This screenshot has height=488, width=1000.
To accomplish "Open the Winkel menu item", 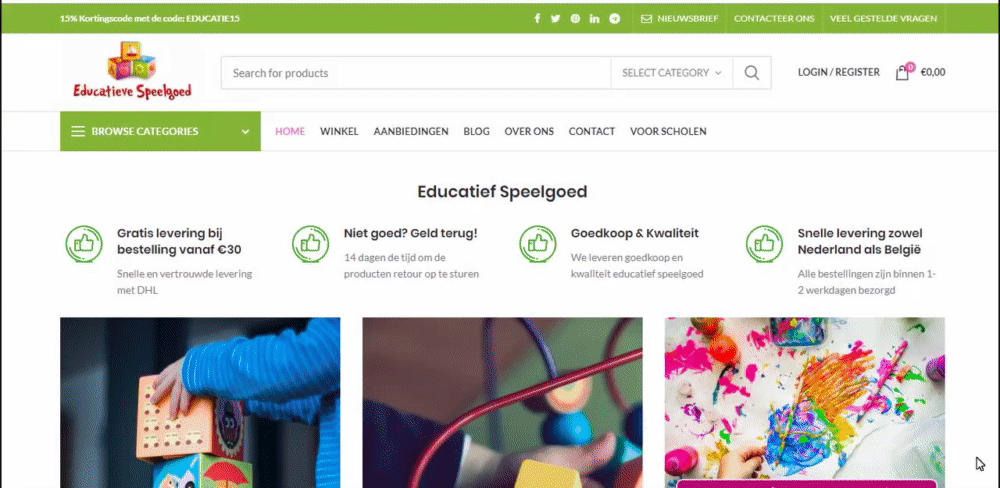I will point(339,131).
